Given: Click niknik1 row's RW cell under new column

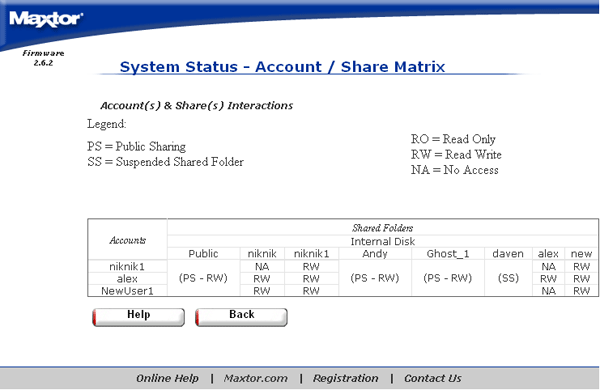Looking at the screenshot, I should (x=581, y=266).
